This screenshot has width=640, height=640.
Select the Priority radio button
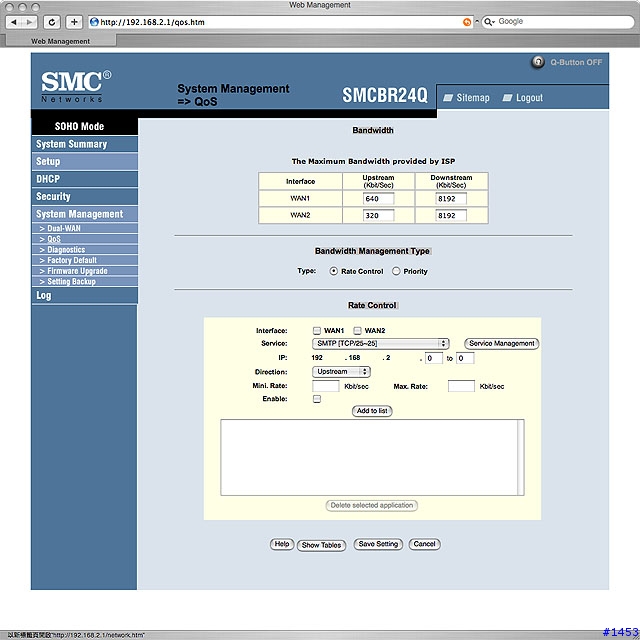pyautogui.click(x=396, y=271)
